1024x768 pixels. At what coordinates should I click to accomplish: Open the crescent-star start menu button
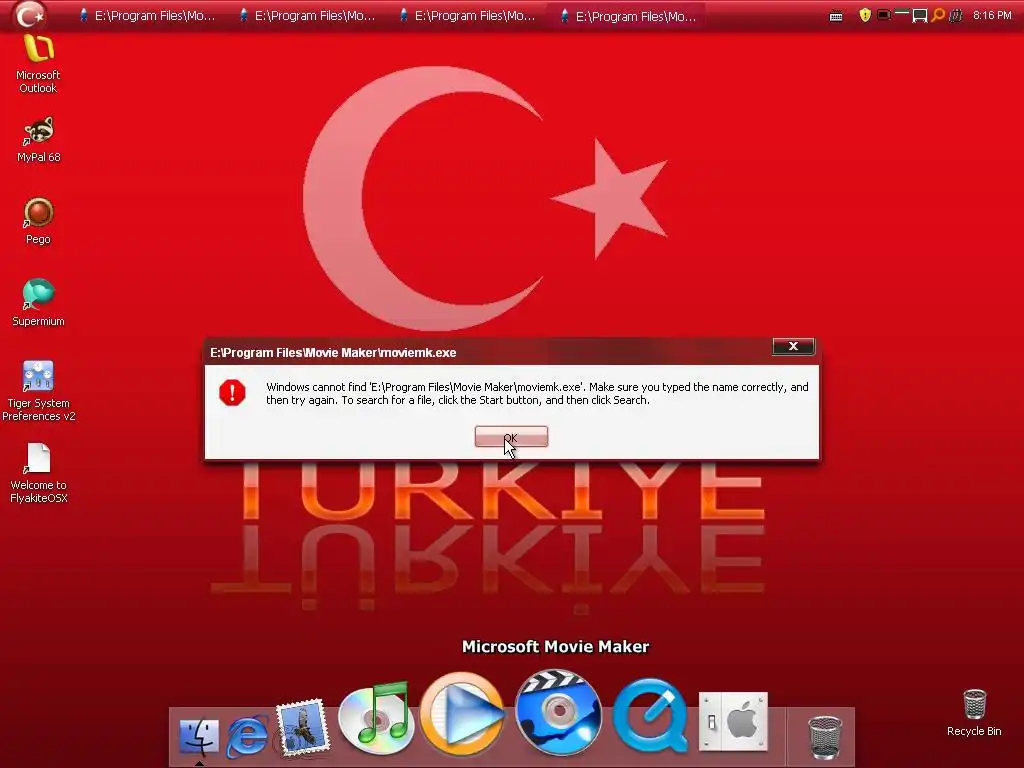tap(29, 15)
